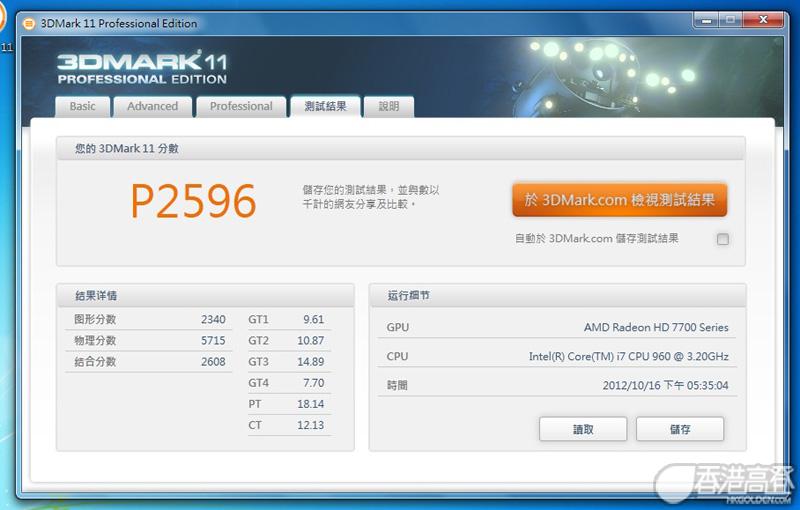Open the Advanced tab

pyautogui.click(x=152, y=106)
